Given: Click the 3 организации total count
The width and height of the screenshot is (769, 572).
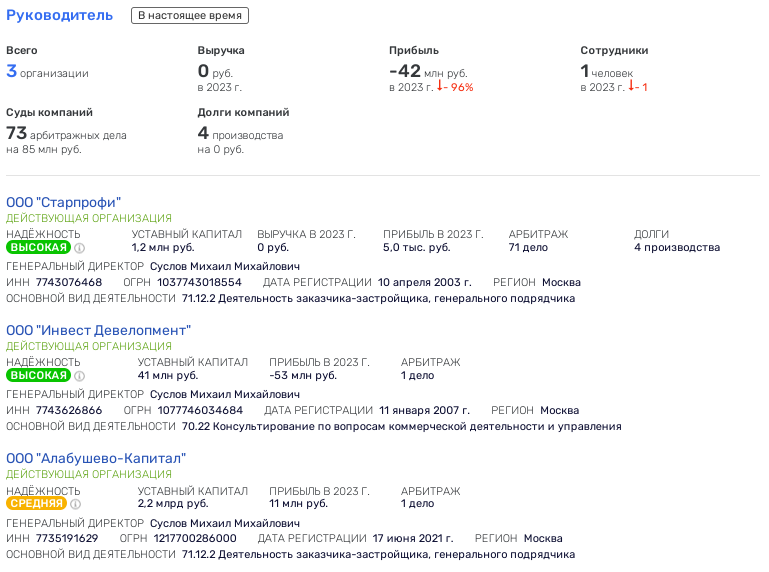Looking at the screenshot, I should click(47, 72).
